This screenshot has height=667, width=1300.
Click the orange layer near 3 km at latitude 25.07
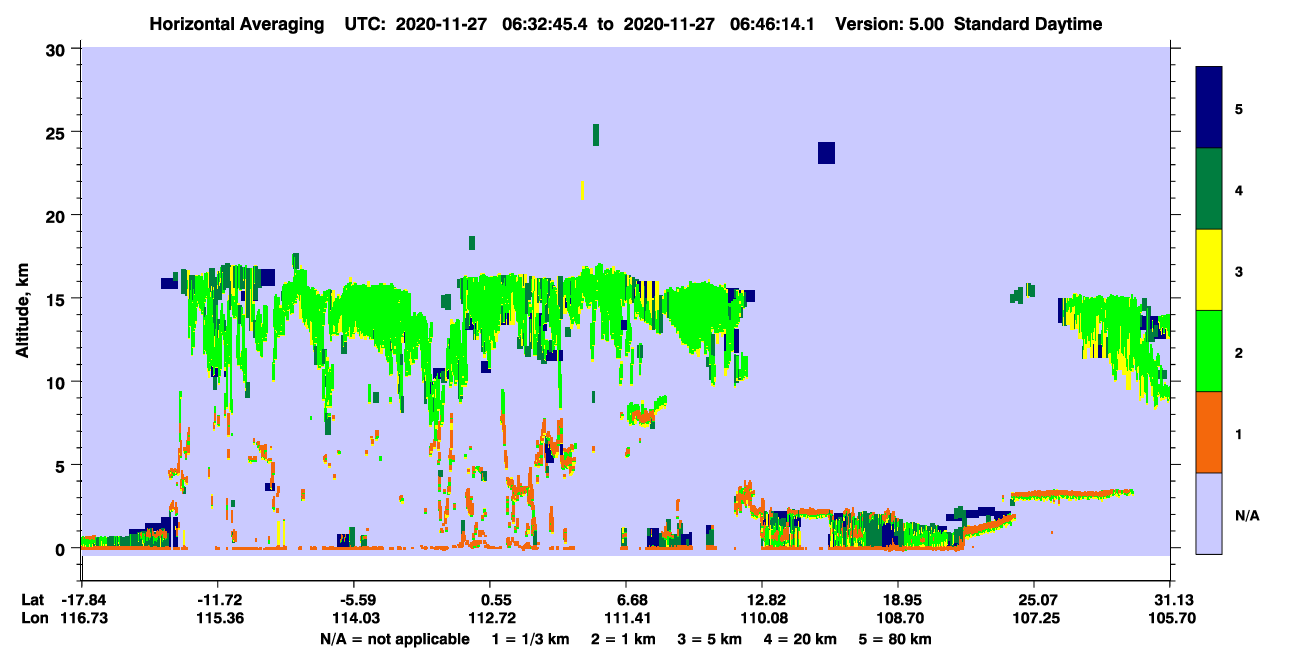coord(1072,494)
